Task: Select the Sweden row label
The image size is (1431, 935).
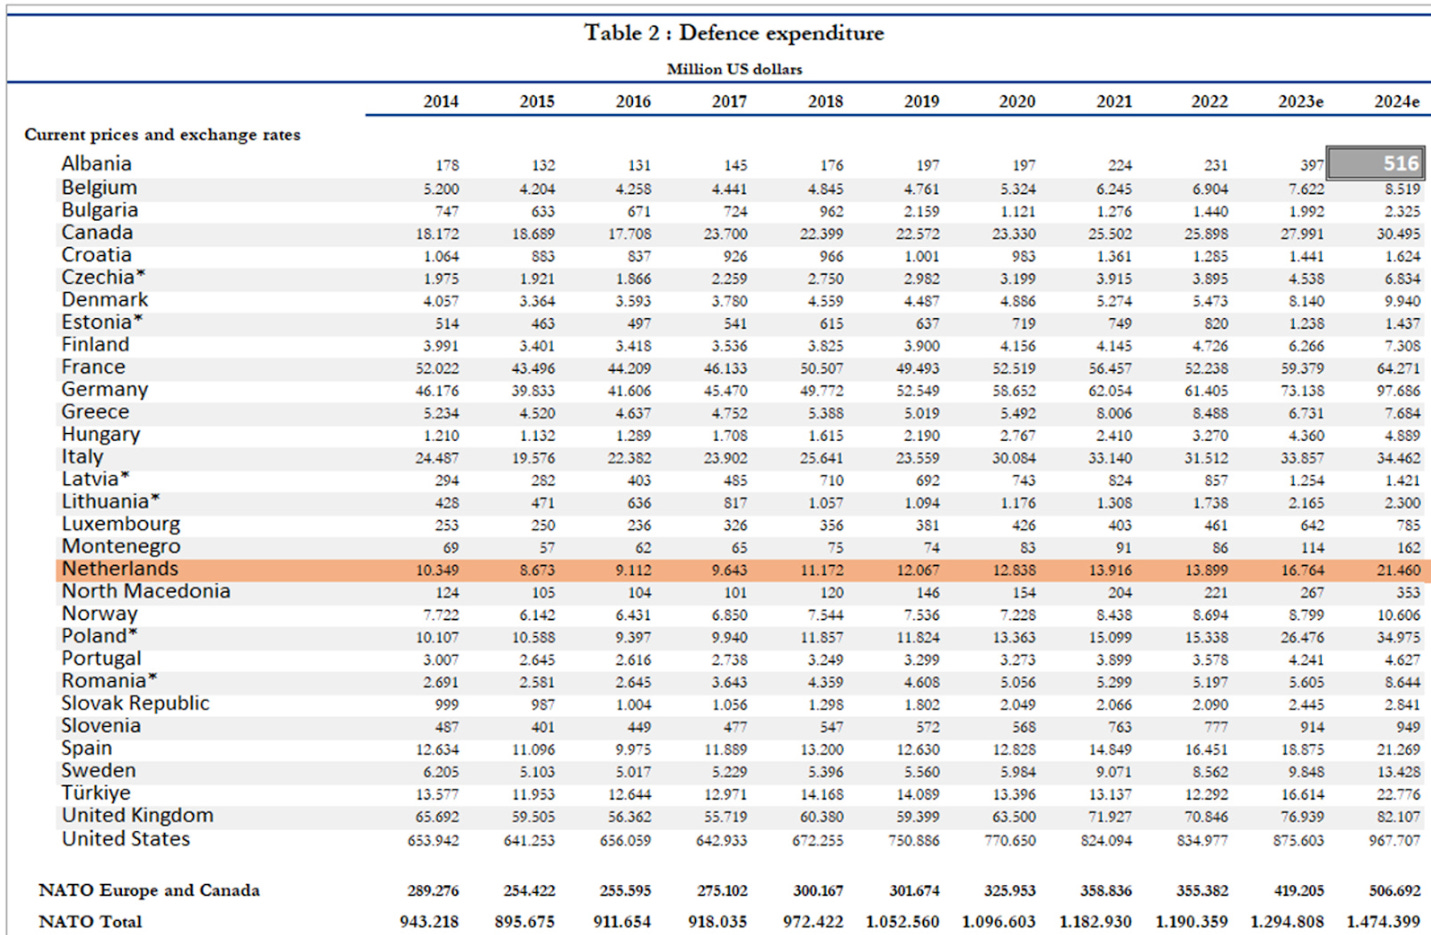Action: (98, 771)
